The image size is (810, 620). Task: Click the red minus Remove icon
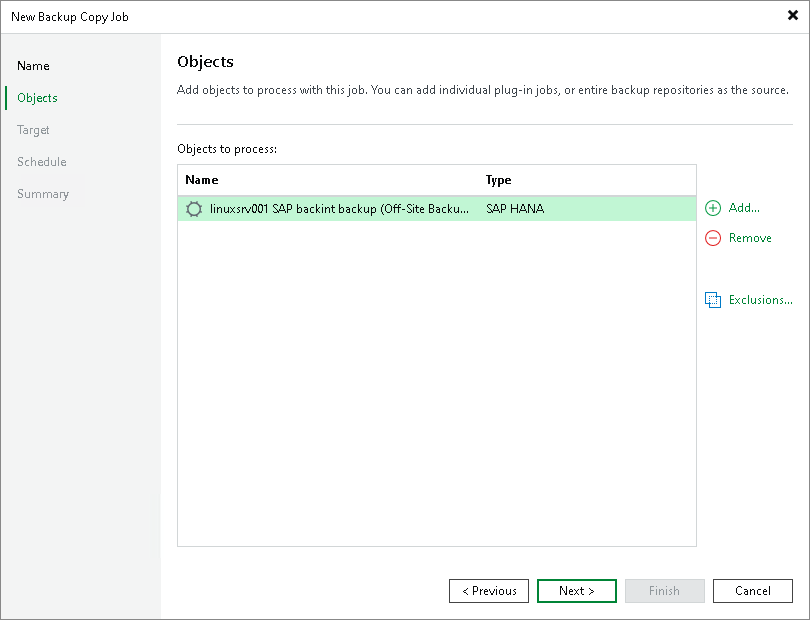pos(712,238)
